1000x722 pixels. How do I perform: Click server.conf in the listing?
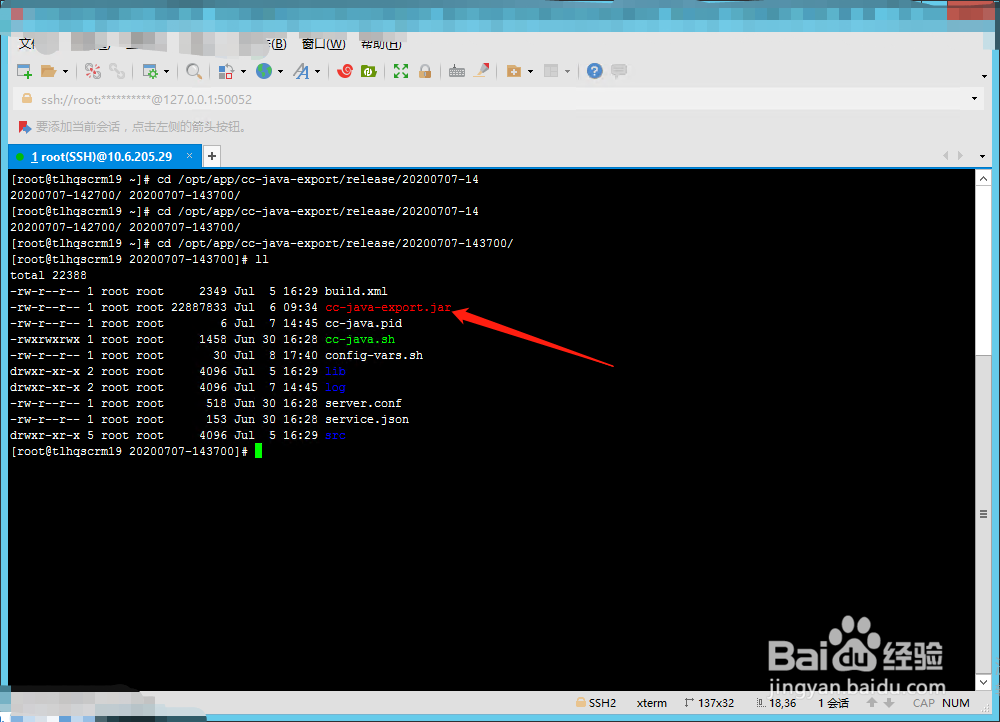[364, 403]
